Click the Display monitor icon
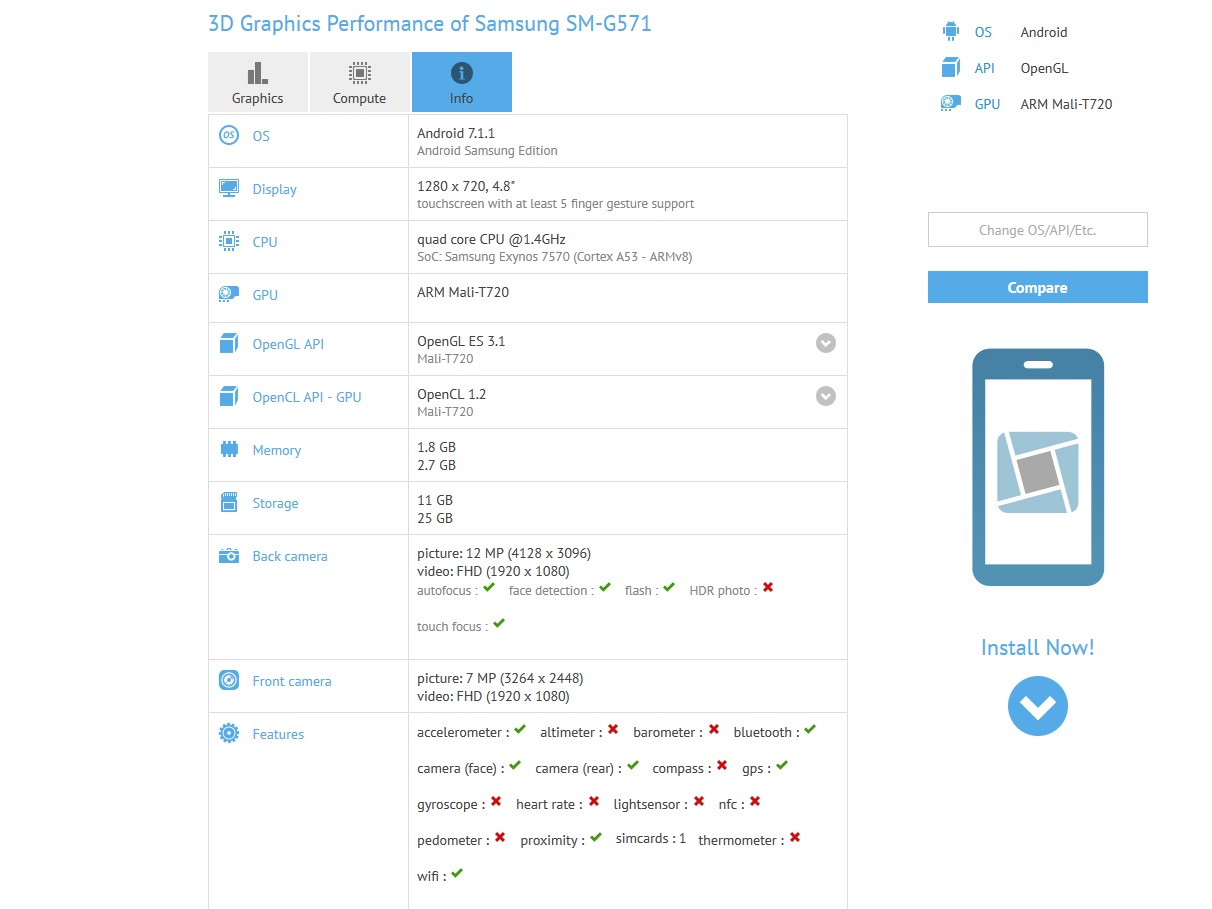 pyautogui.click(x=229, y=188)
